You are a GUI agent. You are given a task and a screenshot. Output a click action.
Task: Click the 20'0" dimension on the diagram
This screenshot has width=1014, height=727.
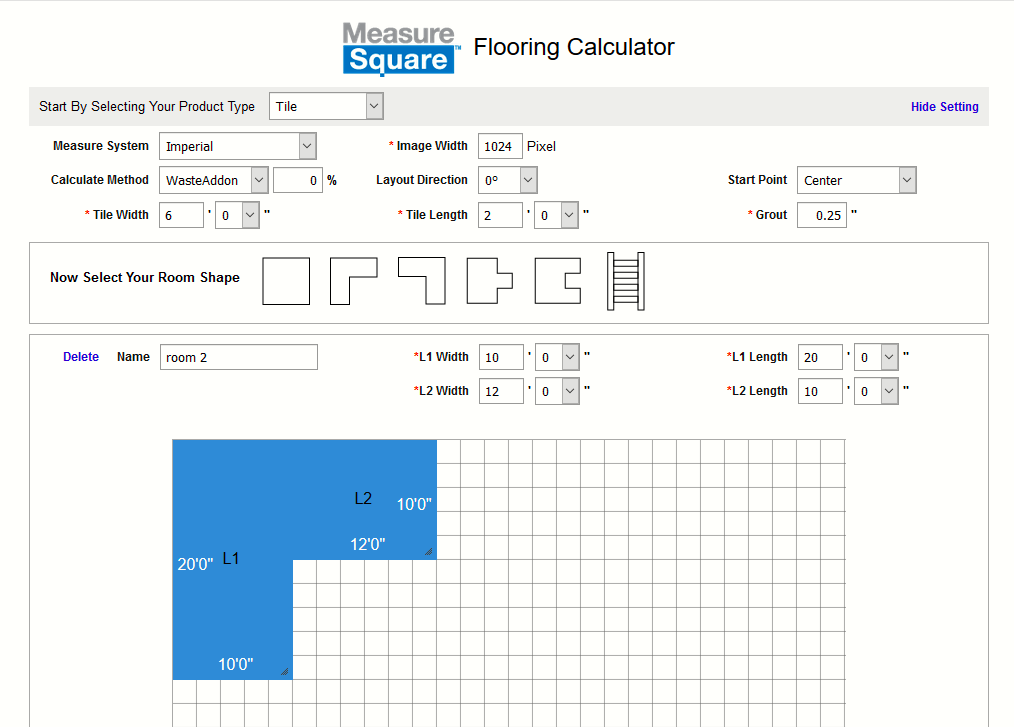coord(195,564)
